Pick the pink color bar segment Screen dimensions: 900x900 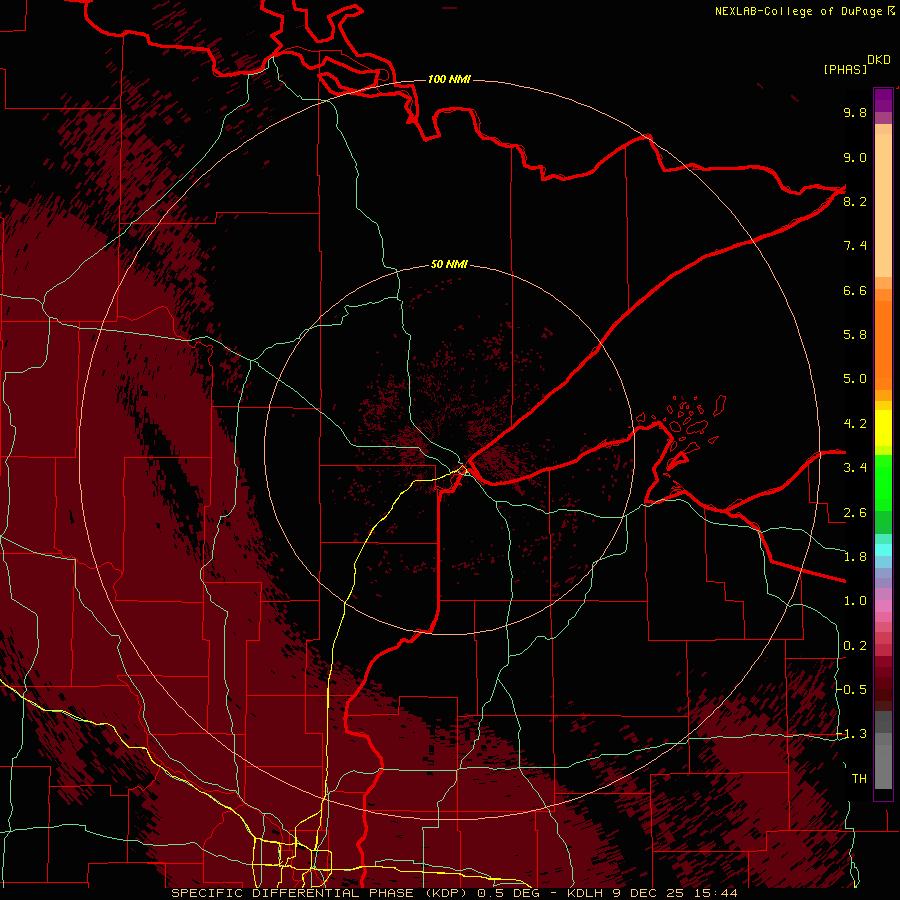click(x=883, y=606)
